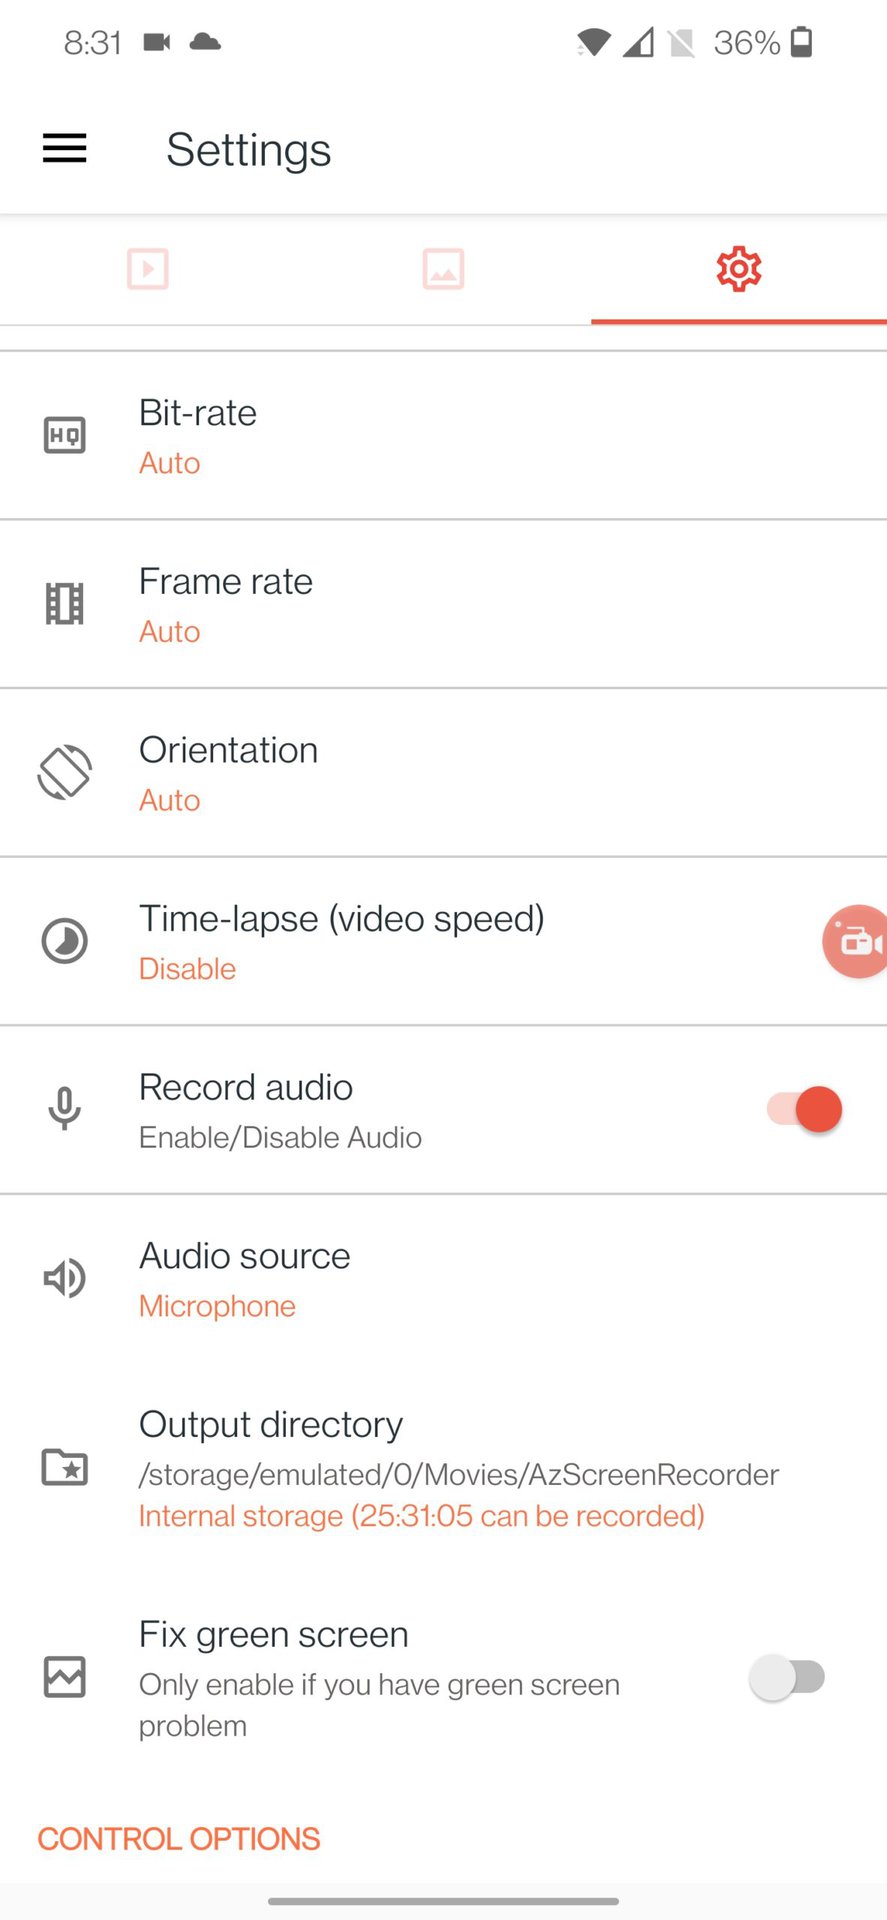Enable the Fix green screen switch

click(x=788, y=1677)
